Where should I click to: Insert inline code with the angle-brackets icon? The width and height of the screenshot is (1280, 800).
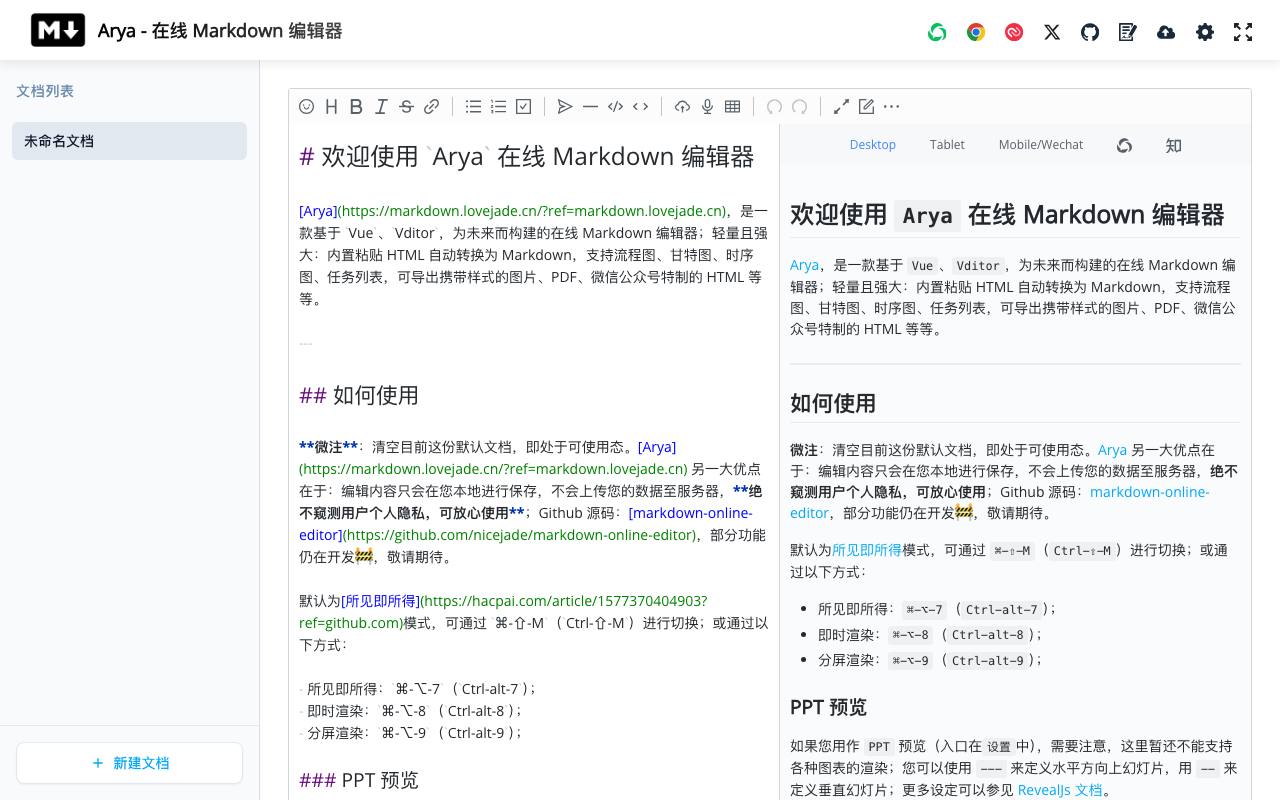tap(640, 106)
